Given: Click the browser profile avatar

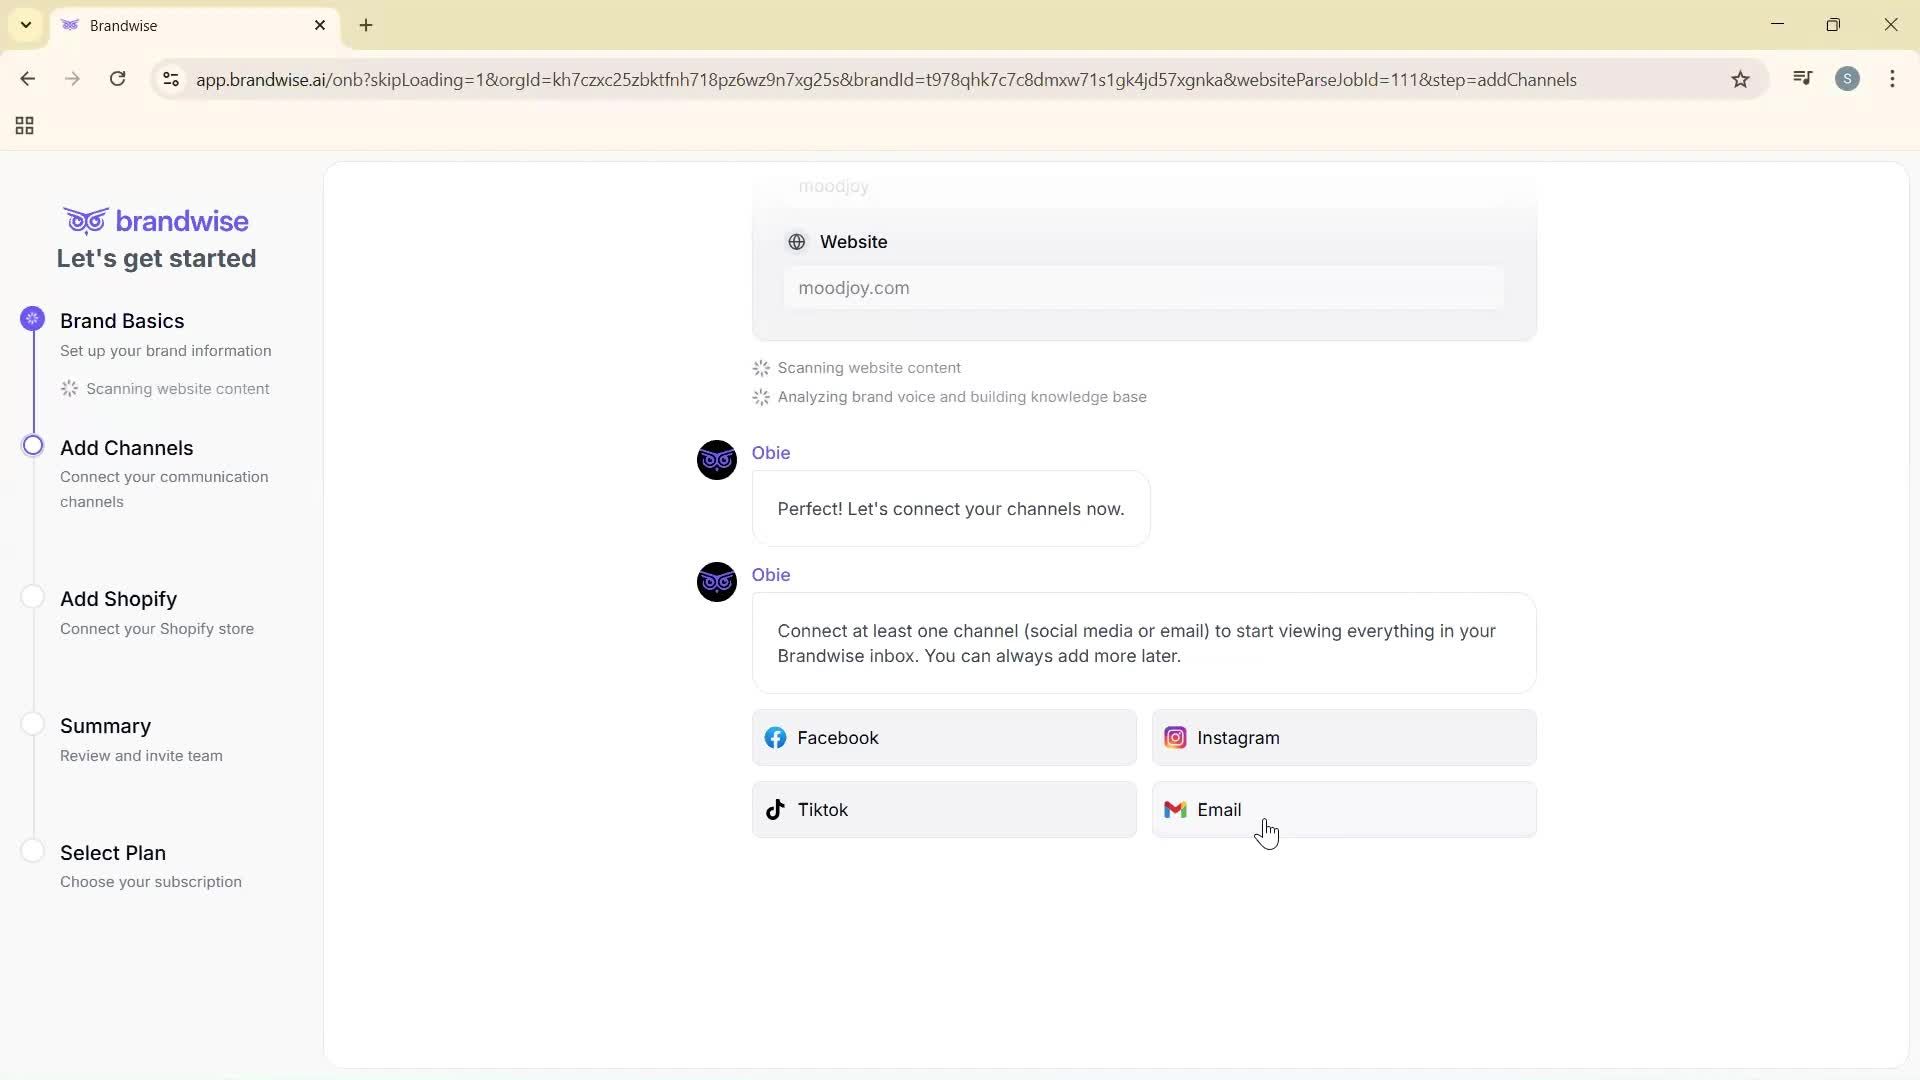Looking at the screenshot, I should 1848,79.
